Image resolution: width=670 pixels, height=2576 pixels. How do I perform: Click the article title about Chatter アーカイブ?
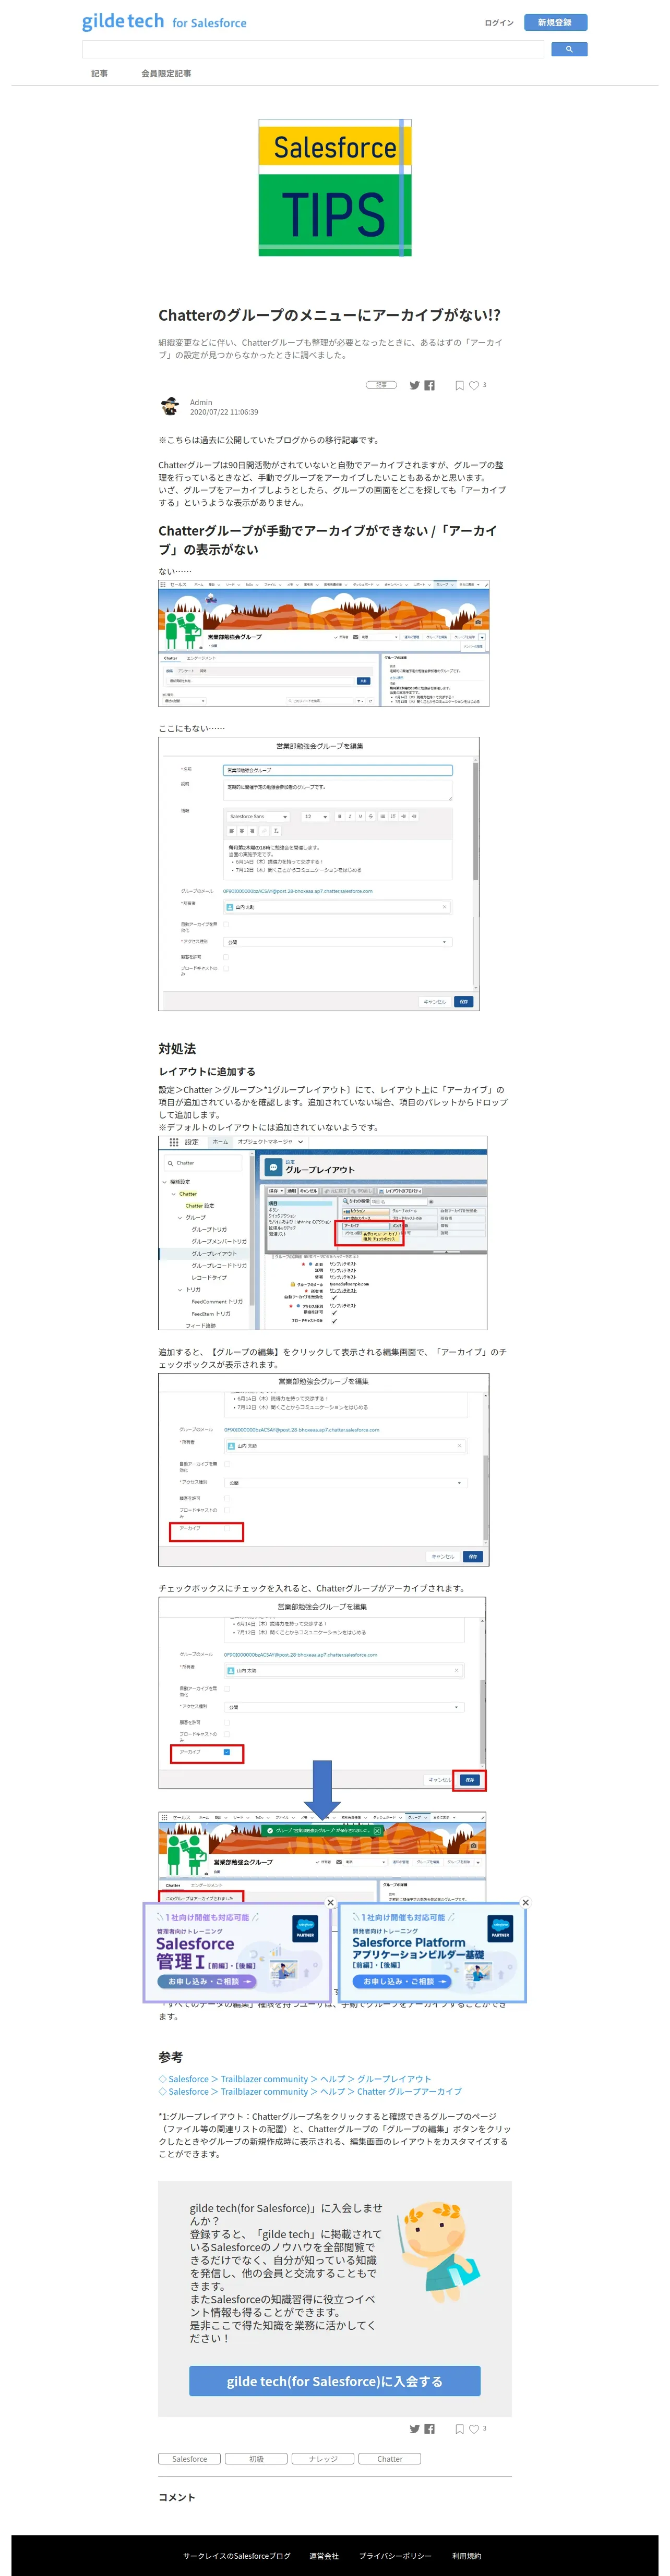point(329,315)
